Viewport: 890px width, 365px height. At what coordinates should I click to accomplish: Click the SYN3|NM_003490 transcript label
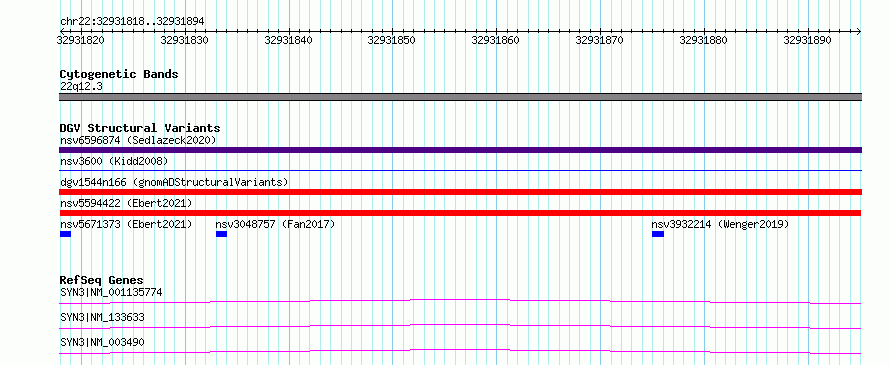(102, 342)
